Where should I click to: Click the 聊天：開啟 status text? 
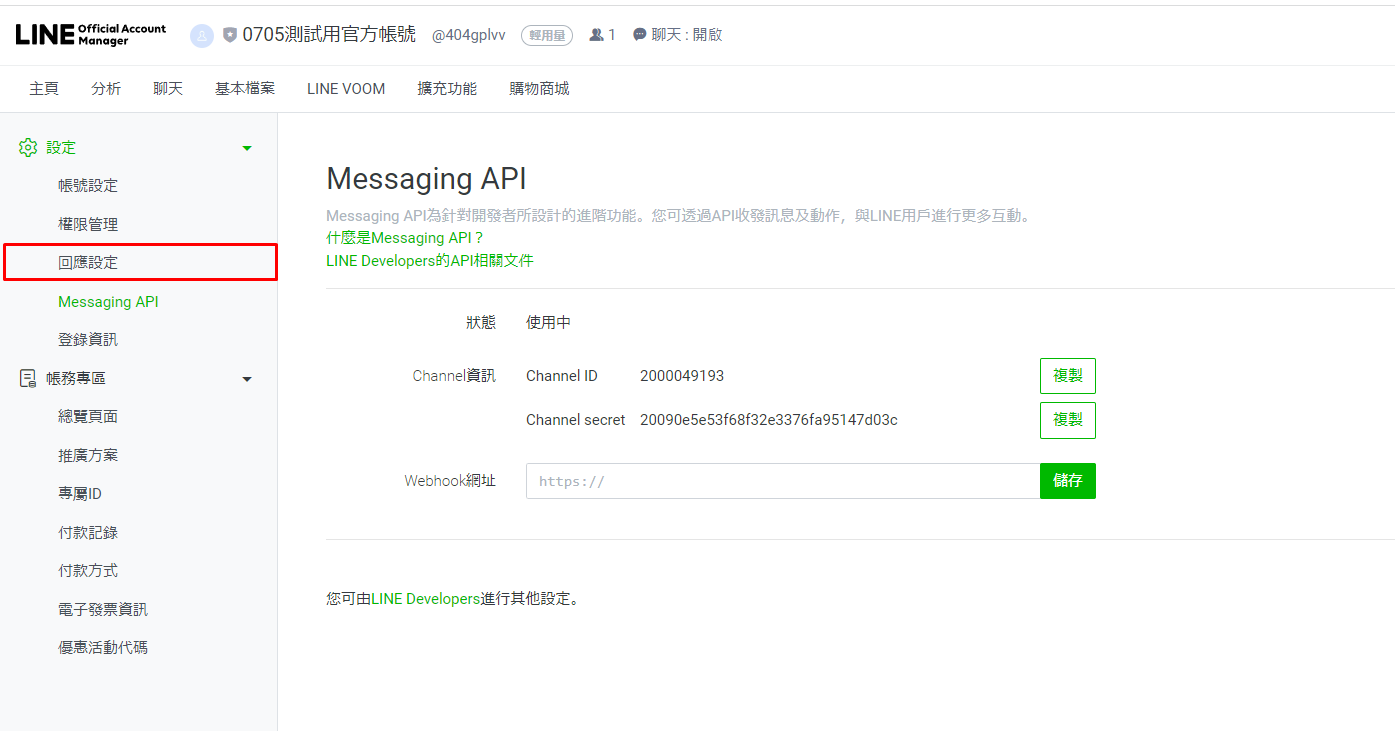tap(687, 35)
